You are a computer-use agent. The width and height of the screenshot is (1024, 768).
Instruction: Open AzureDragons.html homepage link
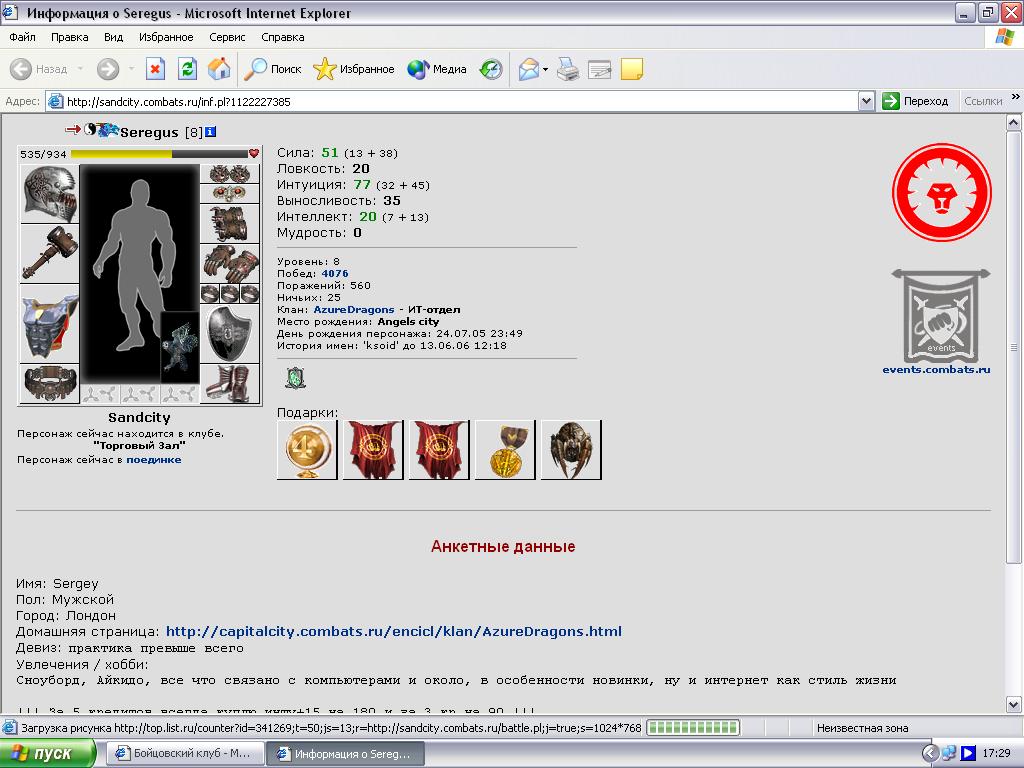[394, 632]
